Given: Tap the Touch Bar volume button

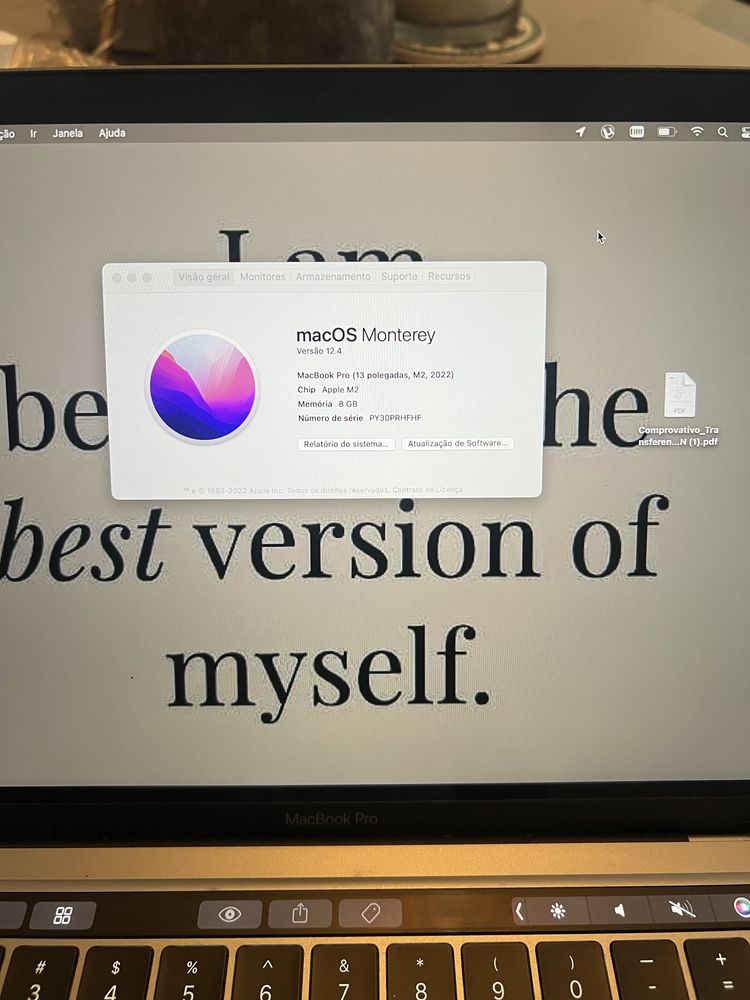Looking at the screenshot, I should (x=619, y=909).
